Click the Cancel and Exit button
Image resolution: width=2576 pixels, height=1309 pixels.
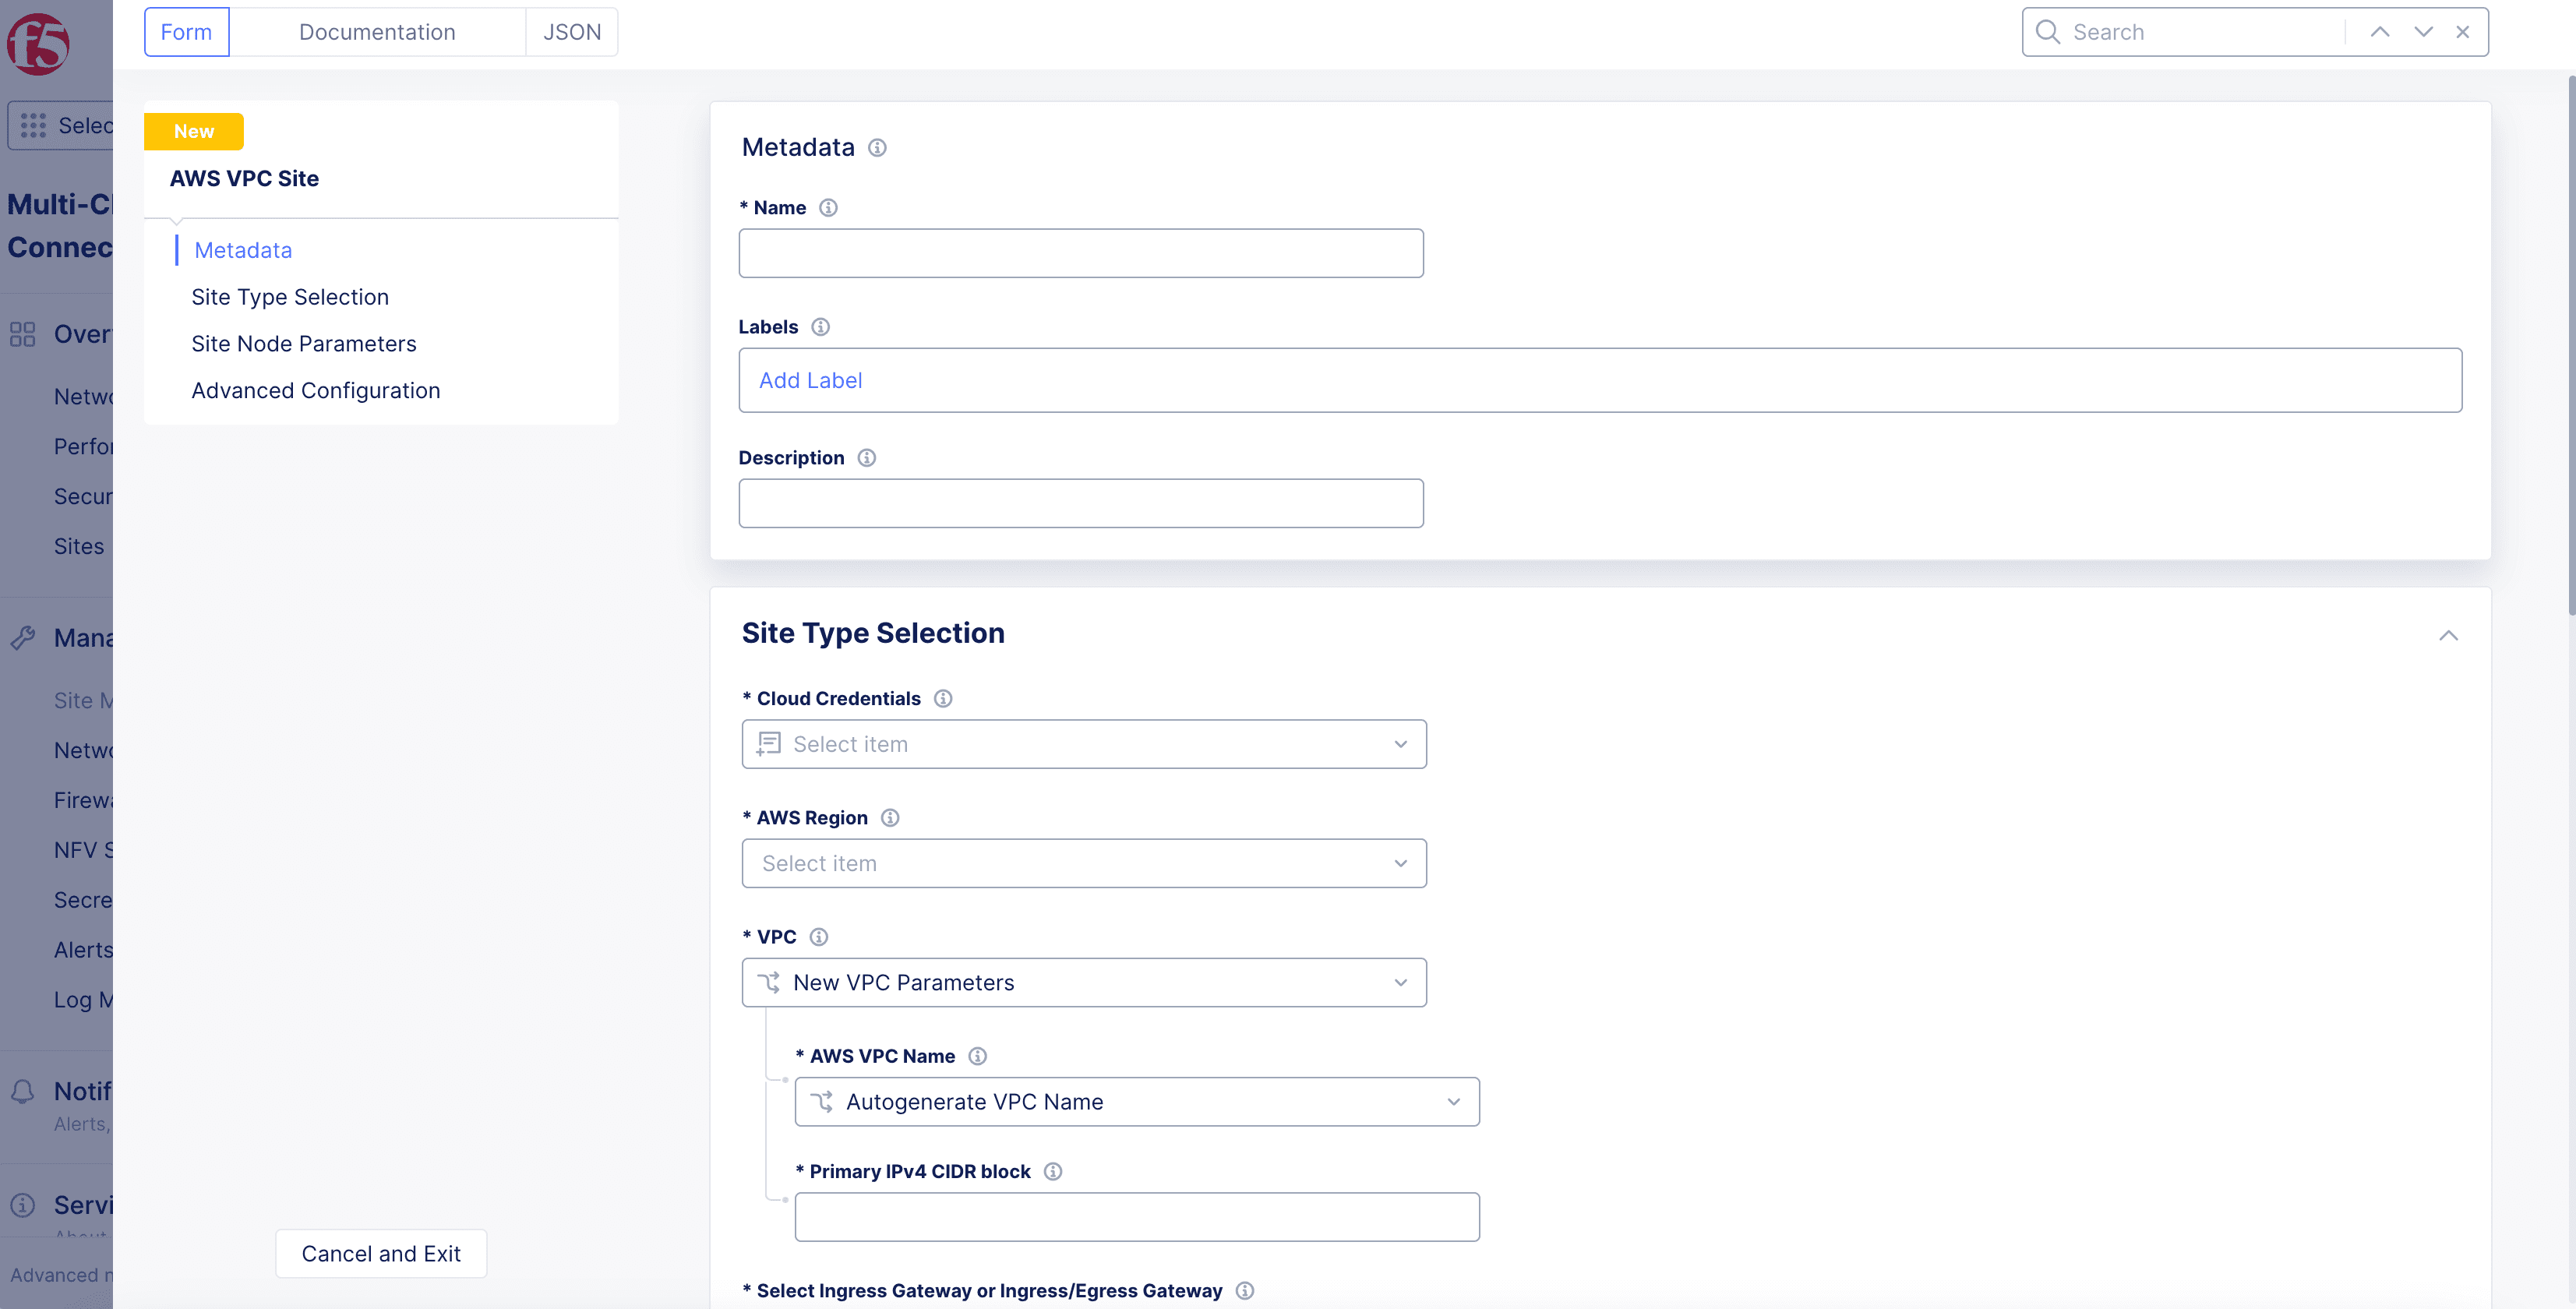(x=381, y=1252)
